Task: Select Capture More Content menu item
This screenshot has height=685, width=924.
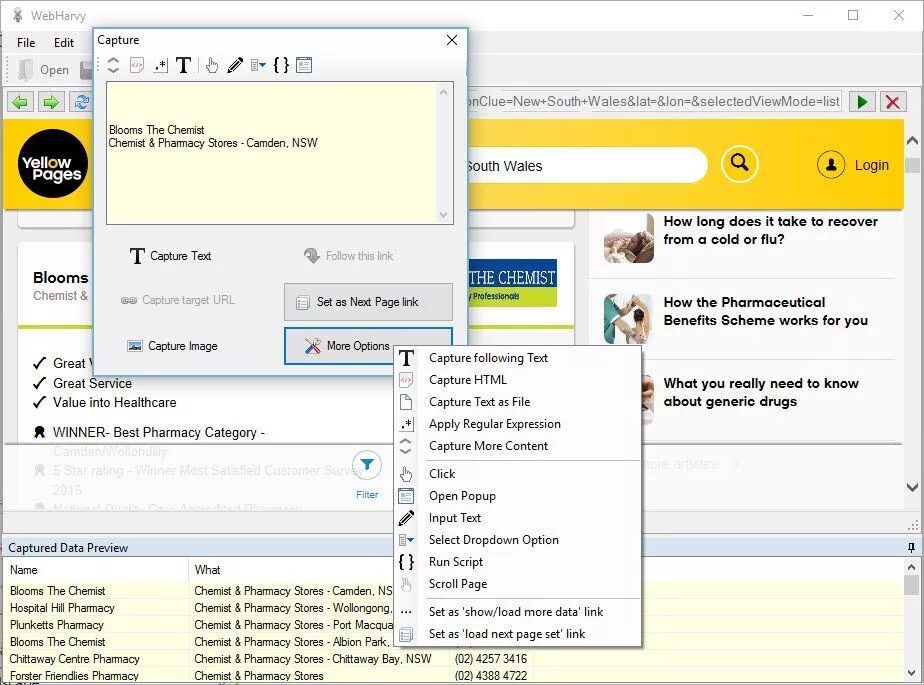Action: 517,446
